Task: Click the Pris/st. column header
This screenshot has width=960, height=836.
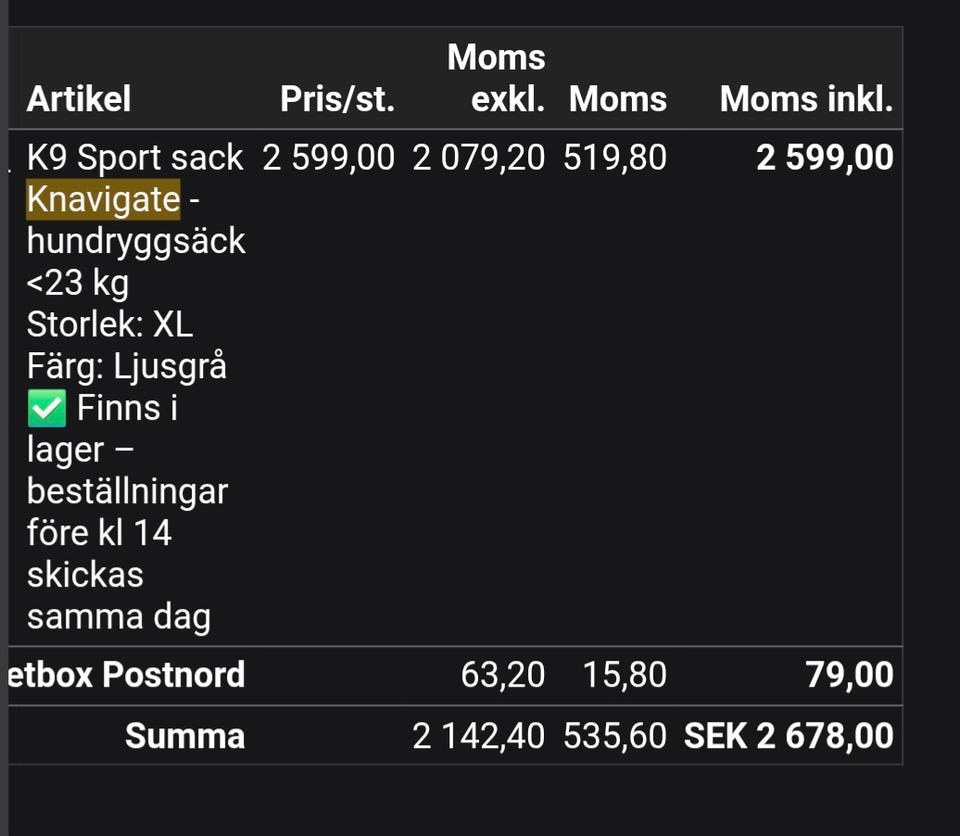Action: click(337, 99)
